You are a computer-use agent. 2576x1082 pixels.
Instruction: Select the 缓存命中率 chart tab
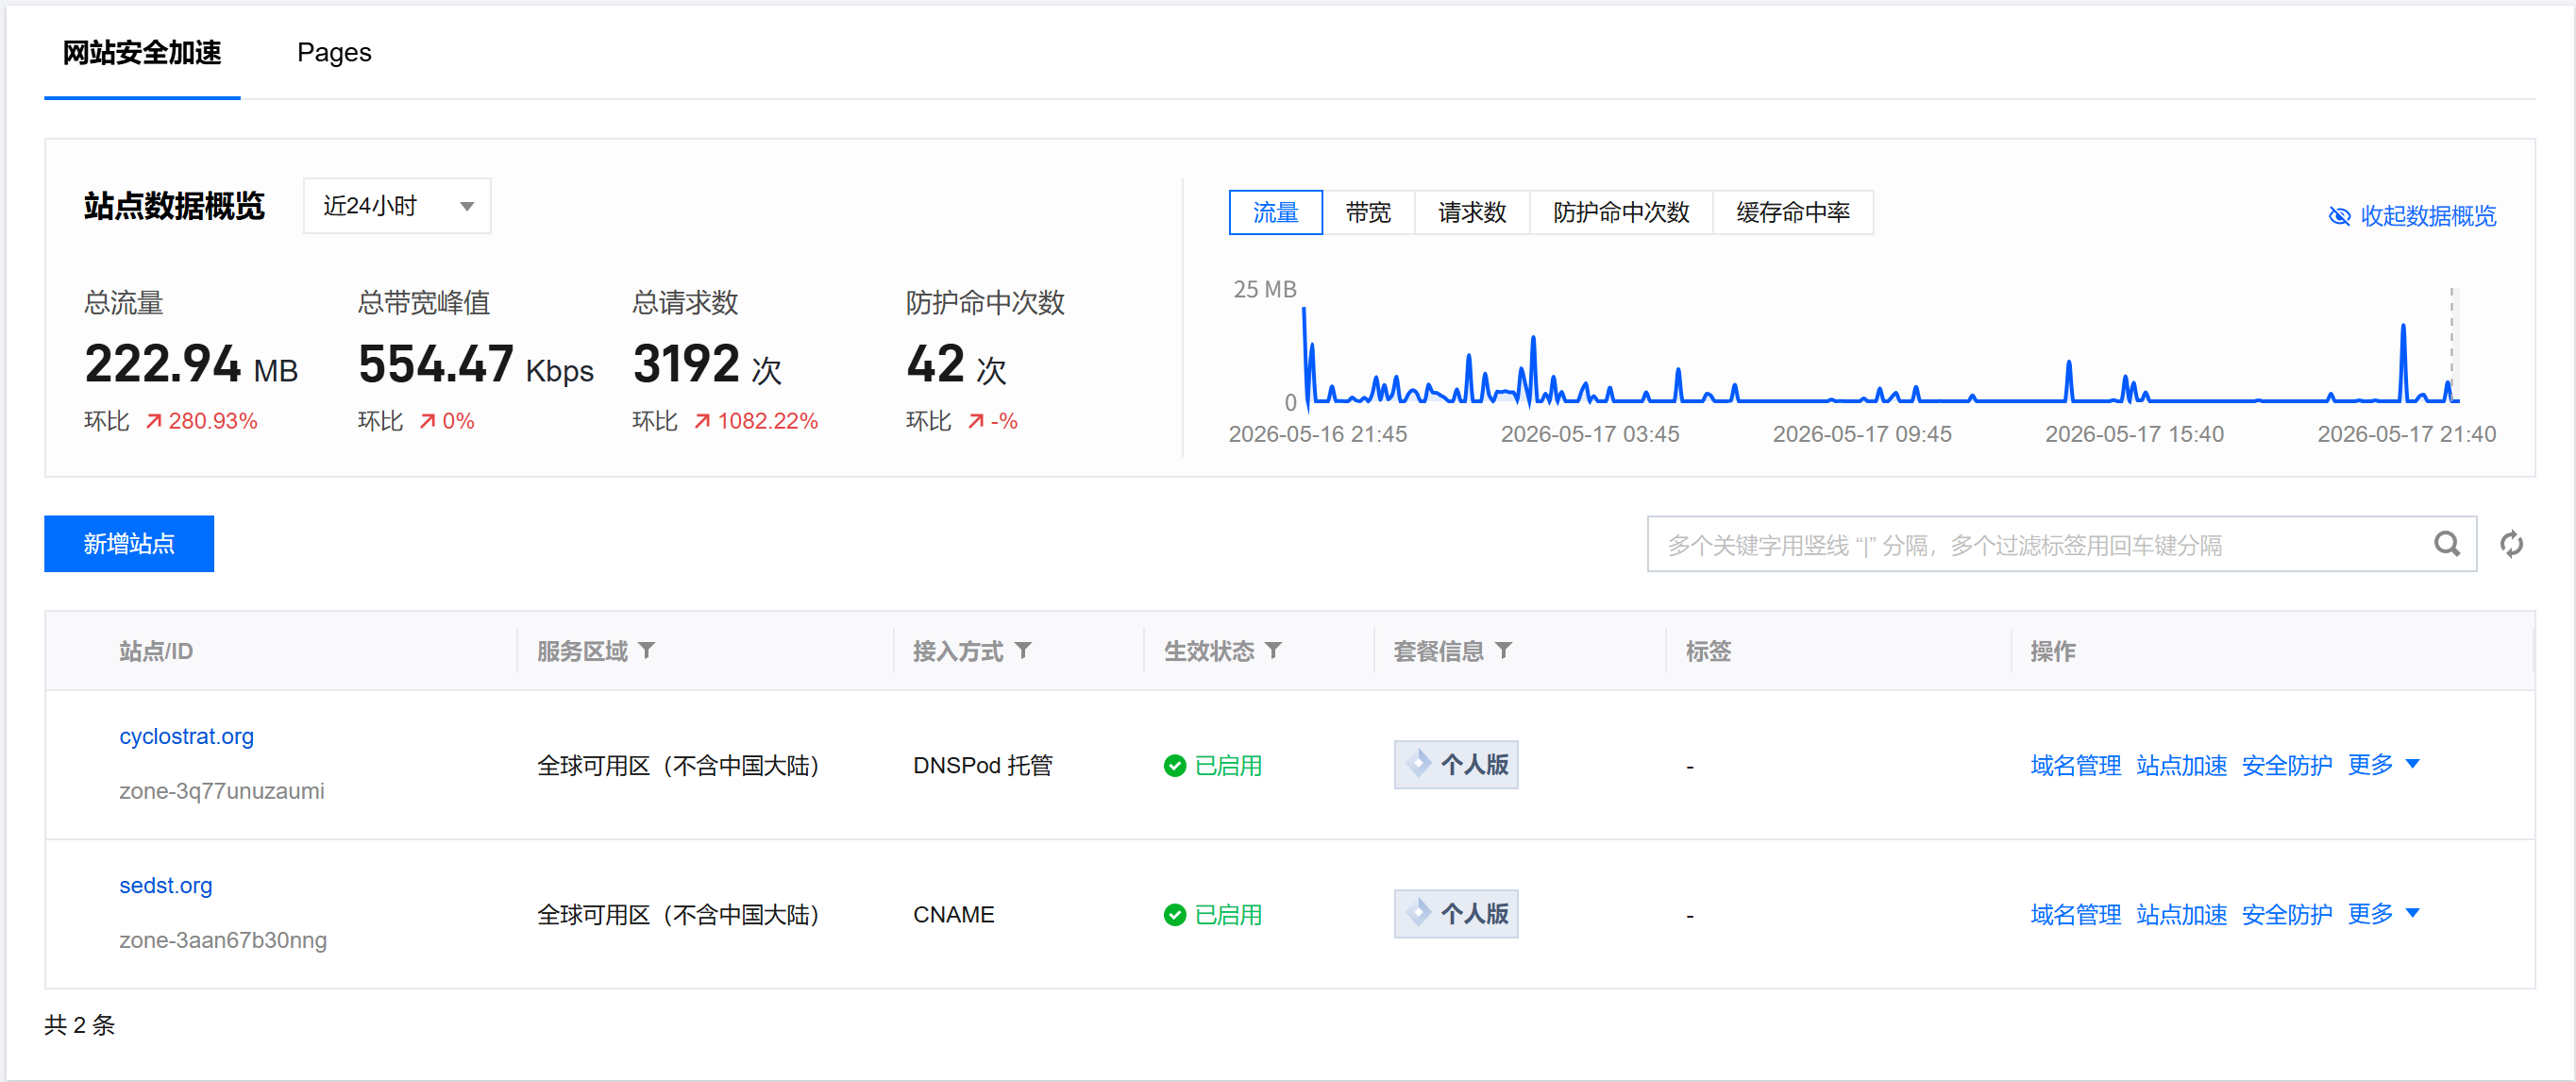click(1792, 212)
